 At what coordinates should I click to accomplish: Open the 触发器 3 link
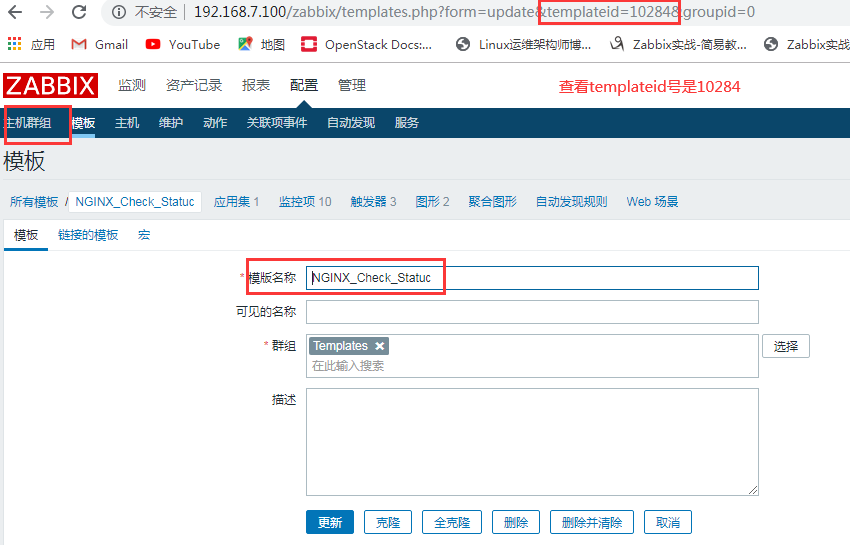(374, 202)
